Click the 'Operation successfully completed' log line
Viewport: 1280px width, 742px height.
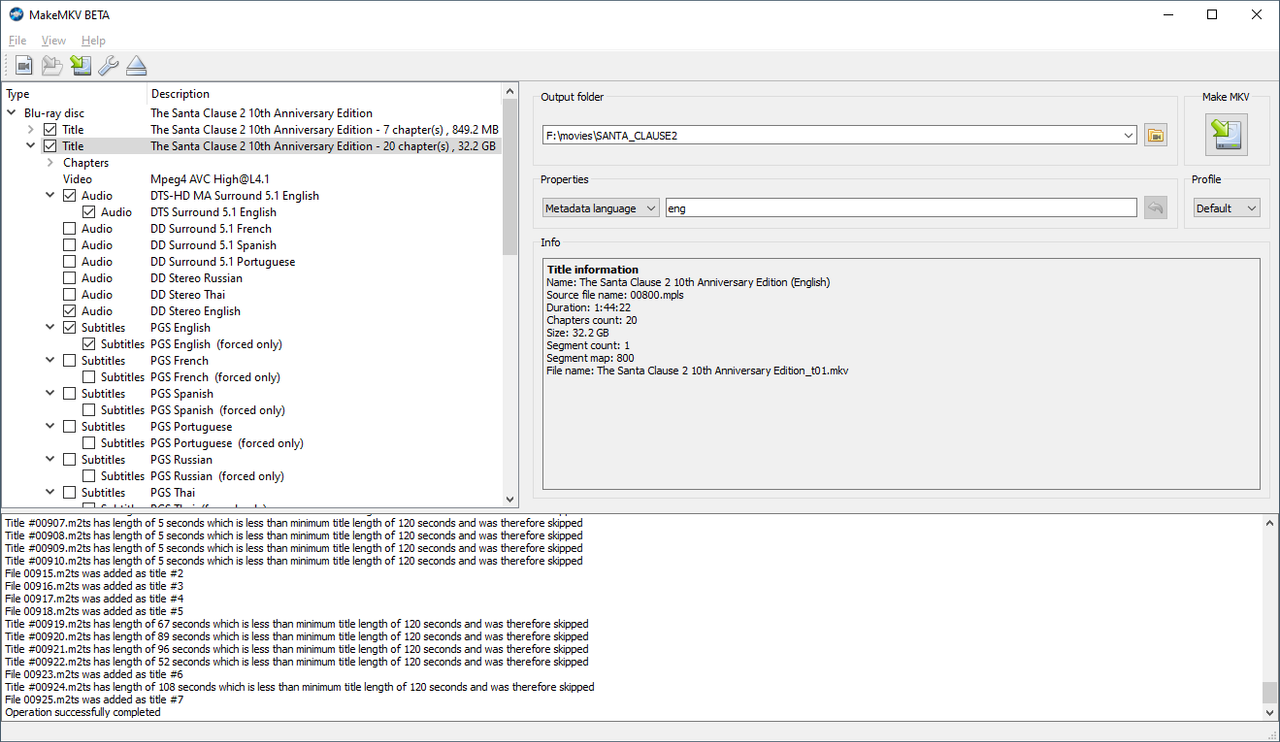(x=83, y=713)
